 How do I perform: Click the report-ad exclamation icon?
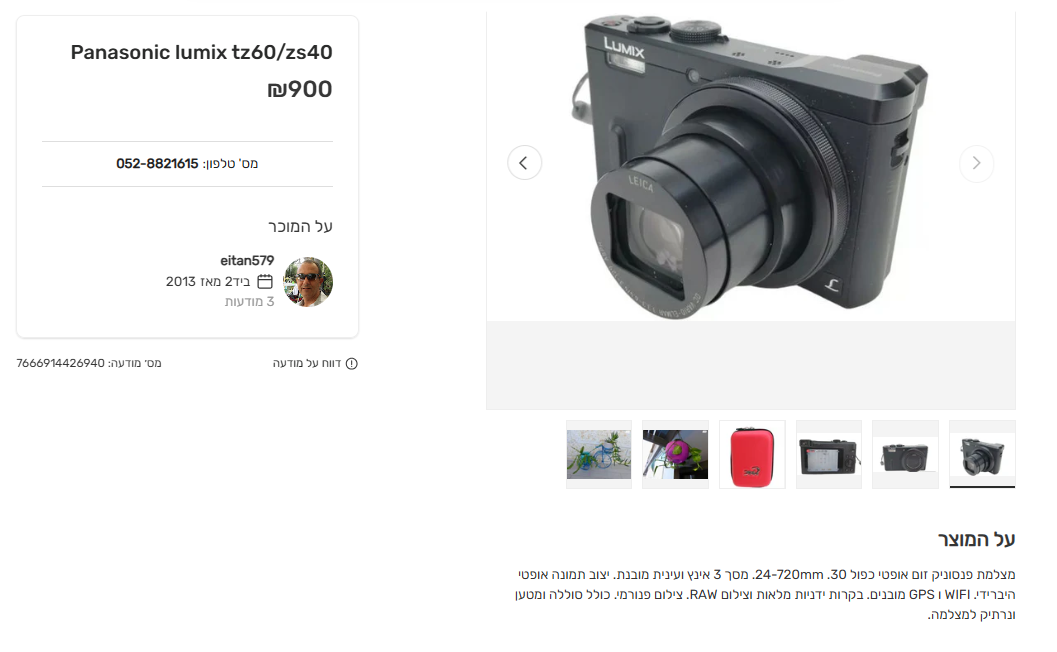tap(352, 363)
